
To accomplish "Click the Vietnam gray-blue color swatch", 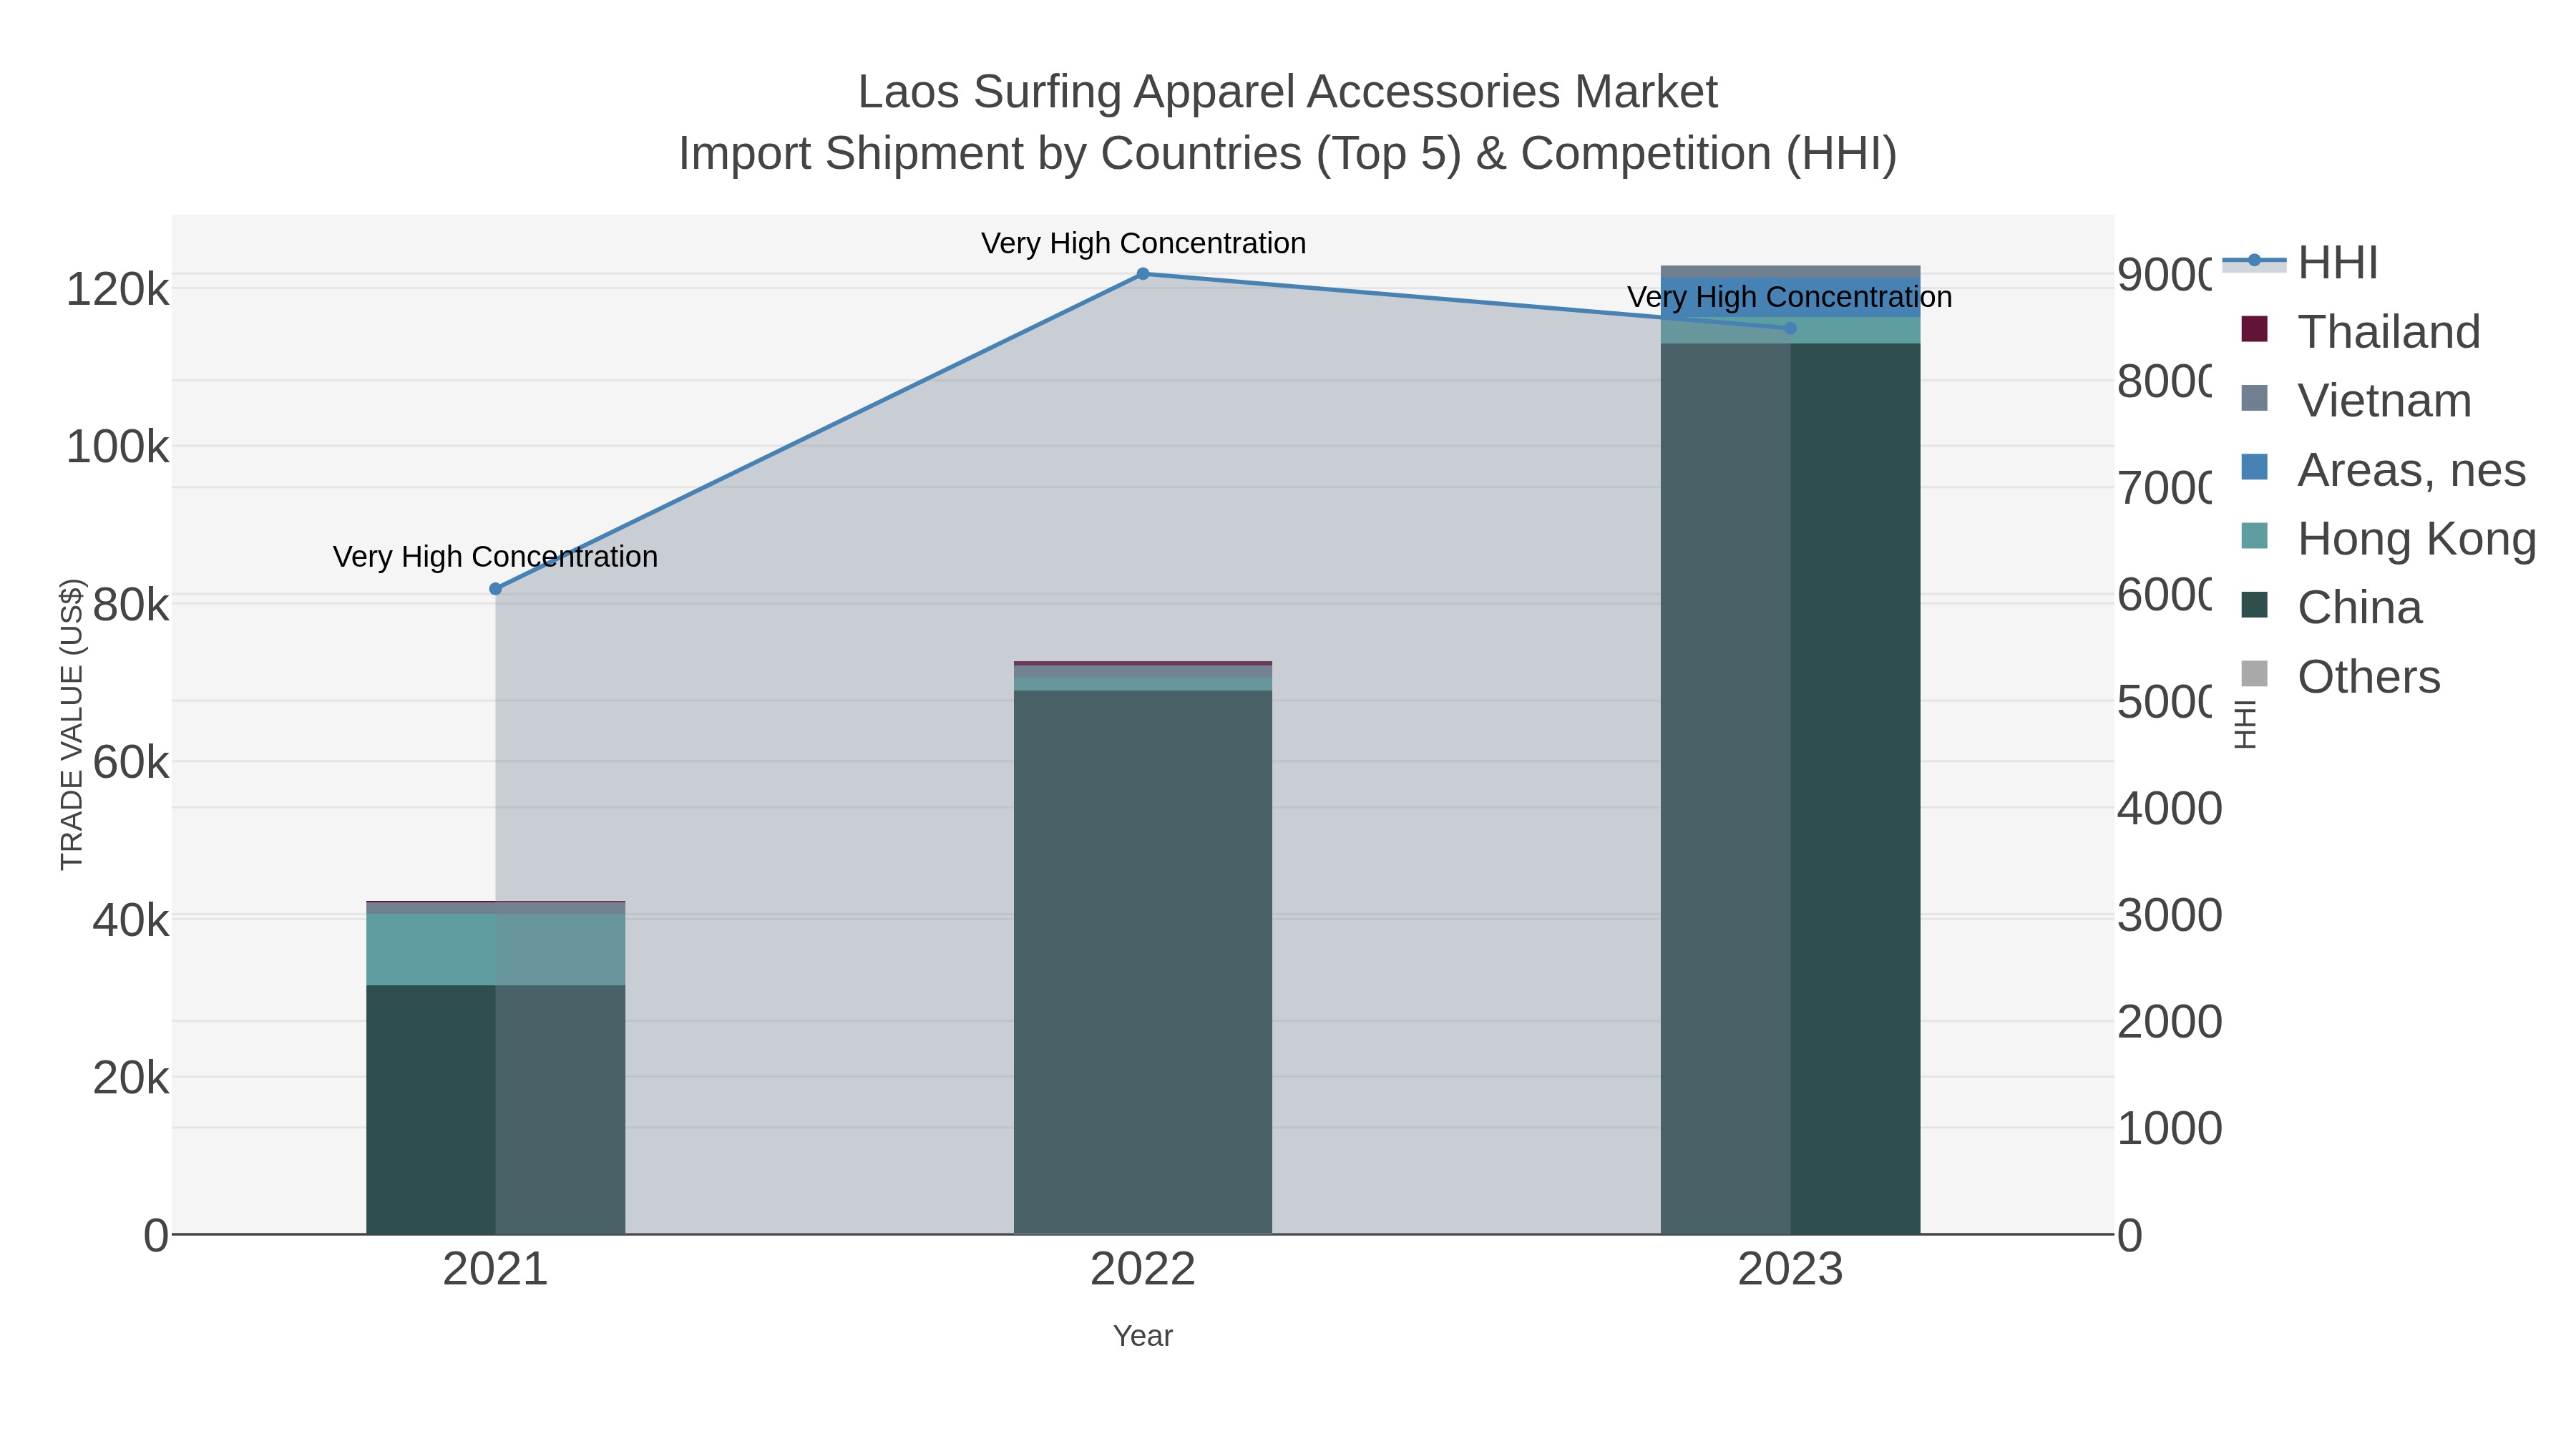I will coord(2255,398).
